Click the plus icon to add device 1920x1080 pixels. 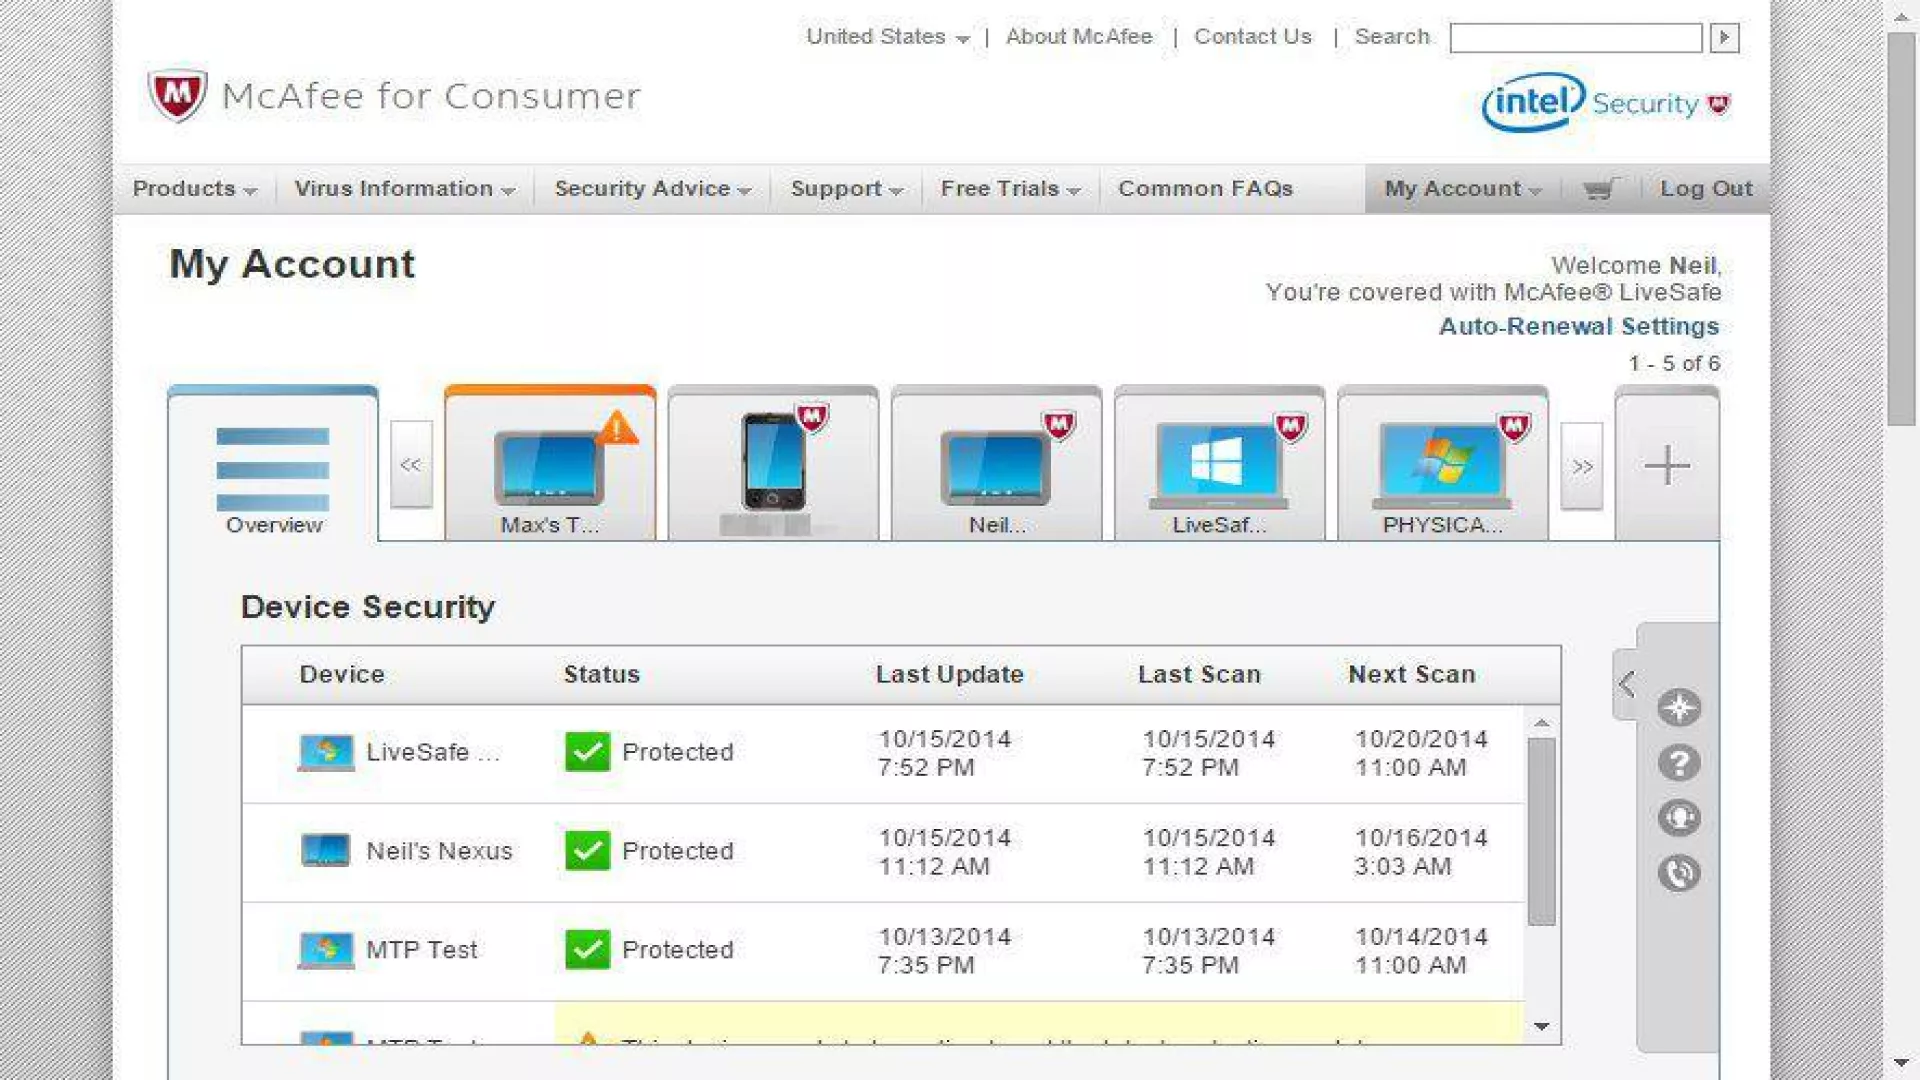(x=1666, y=466)
